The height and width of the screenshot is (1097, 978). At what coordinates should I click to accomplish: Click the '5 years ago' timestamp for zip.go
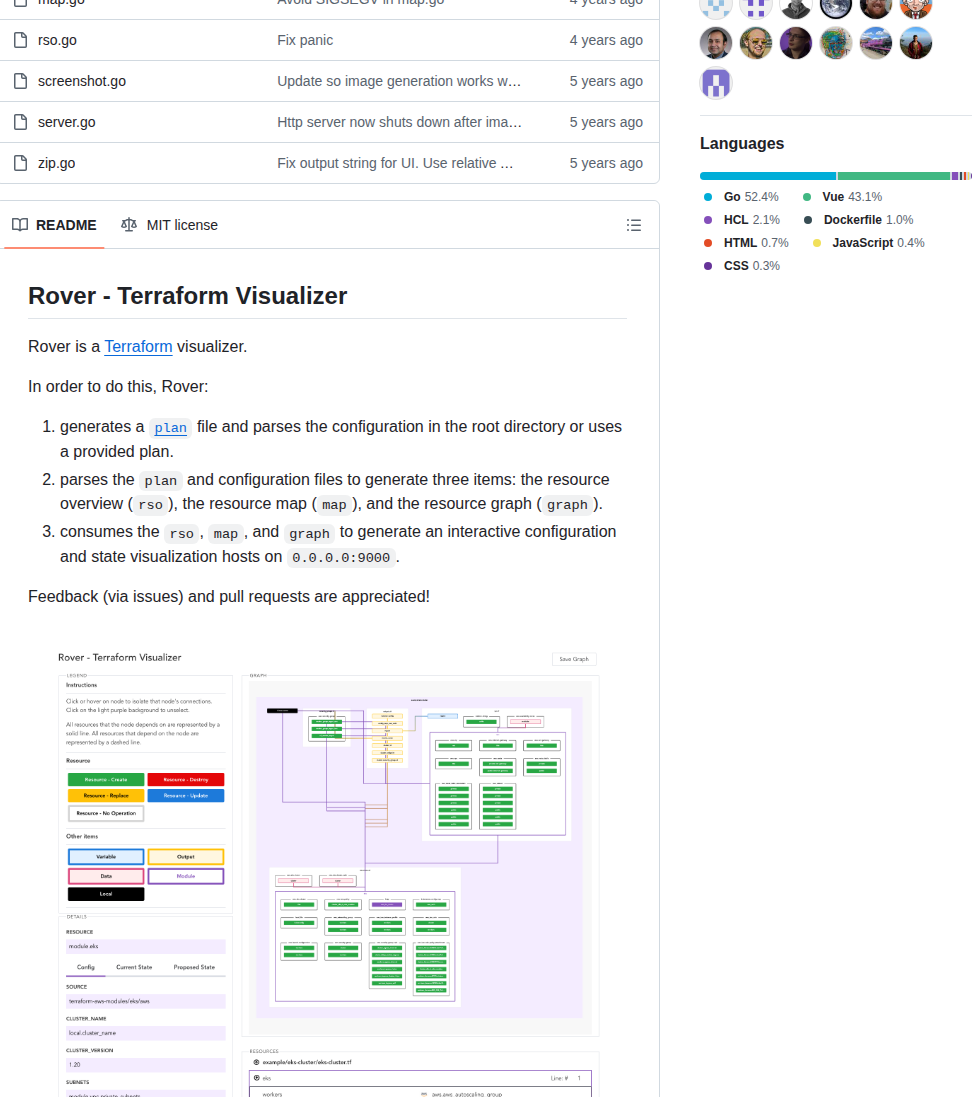click(x=606, y=163)
